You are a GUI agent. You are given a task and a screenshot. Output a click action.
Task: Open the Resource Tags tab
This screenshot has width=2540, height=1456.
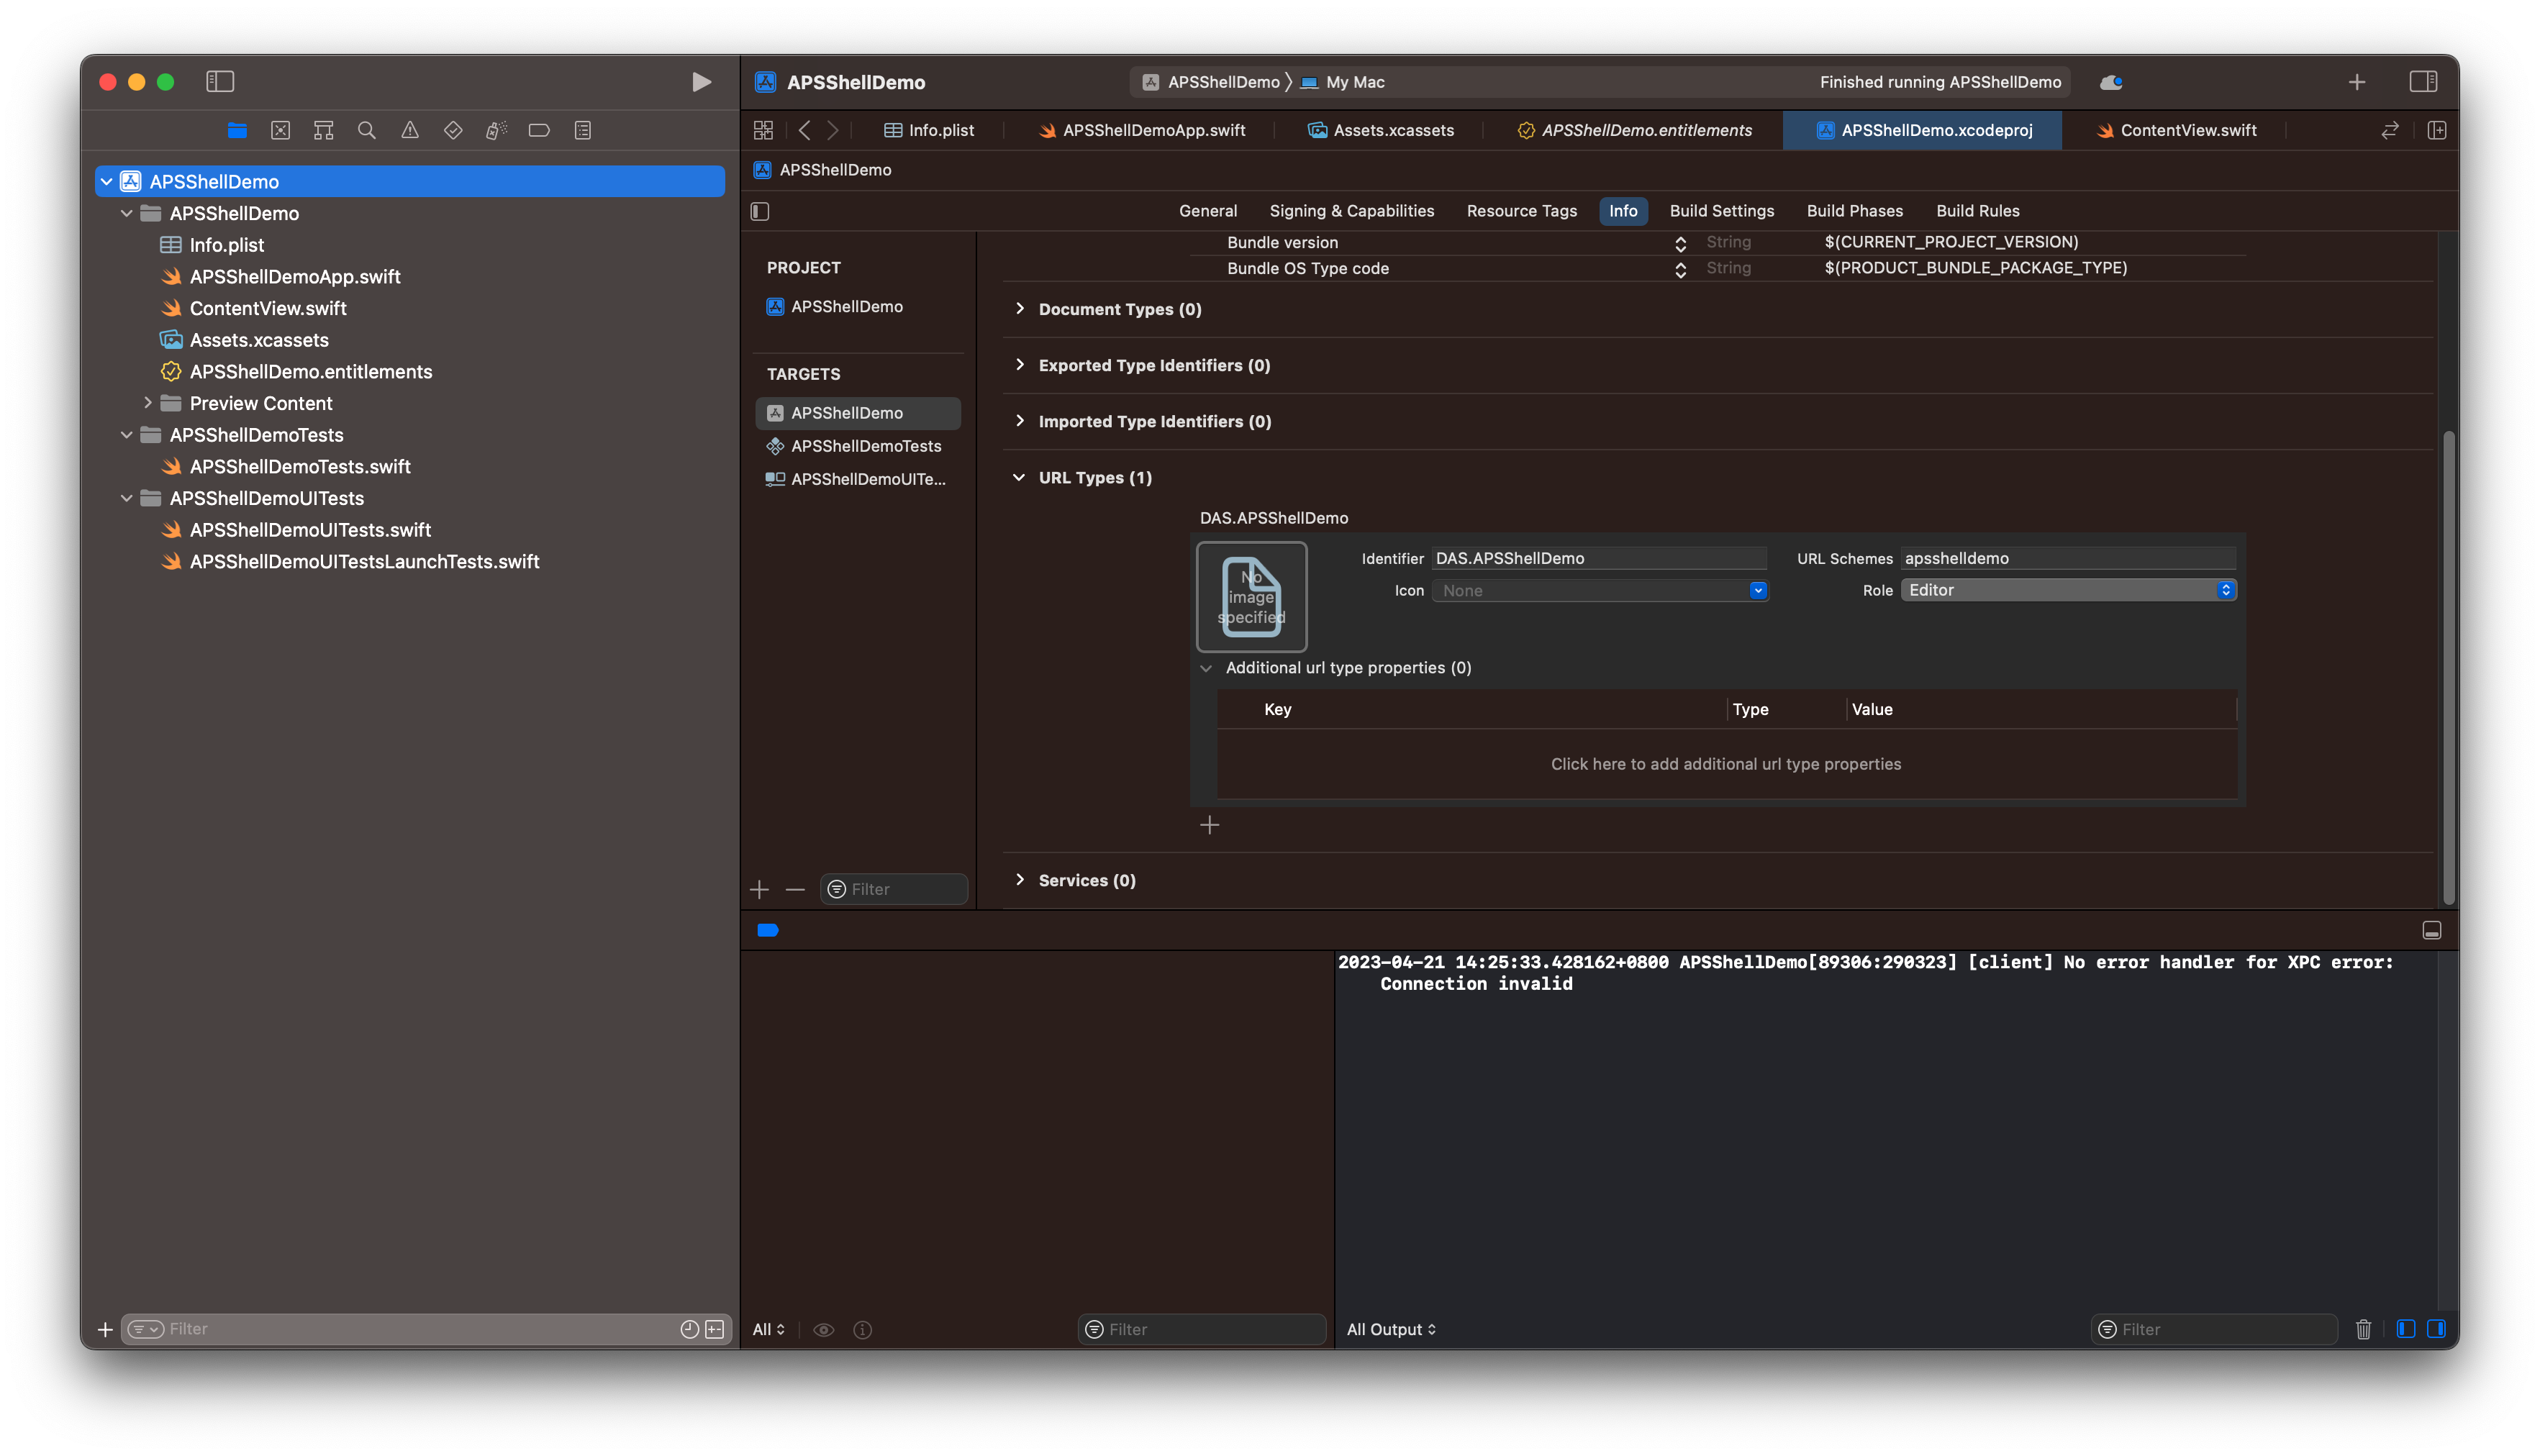(x=1521, y=211)
